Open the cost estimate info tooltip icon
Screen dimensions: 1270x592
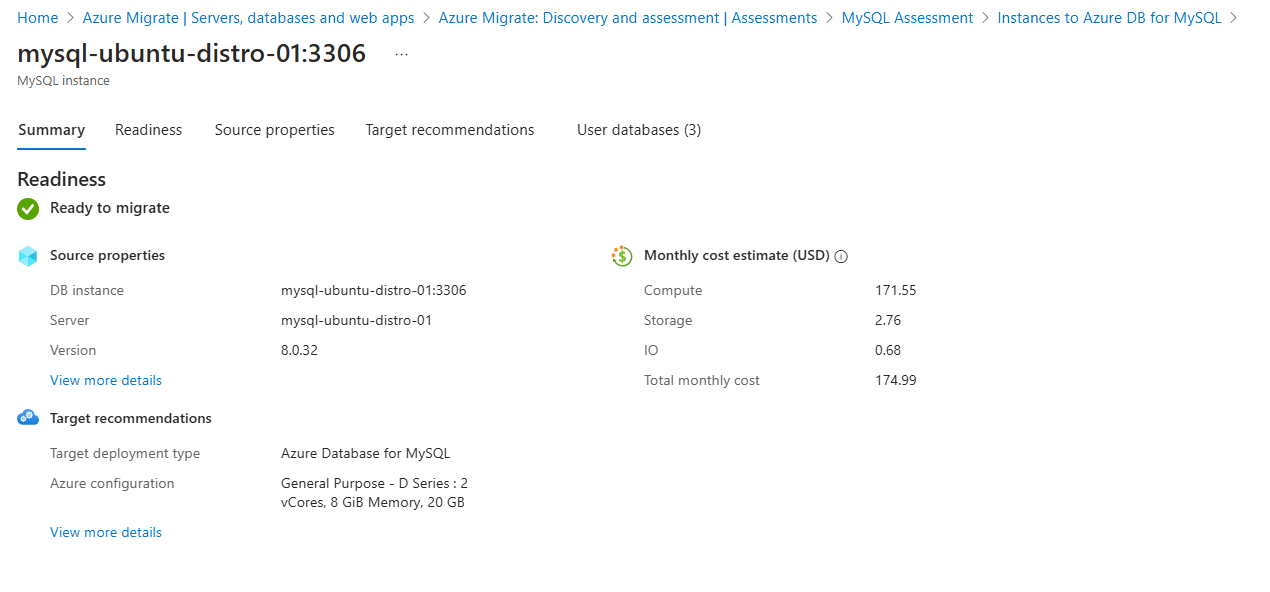(841, 256)
